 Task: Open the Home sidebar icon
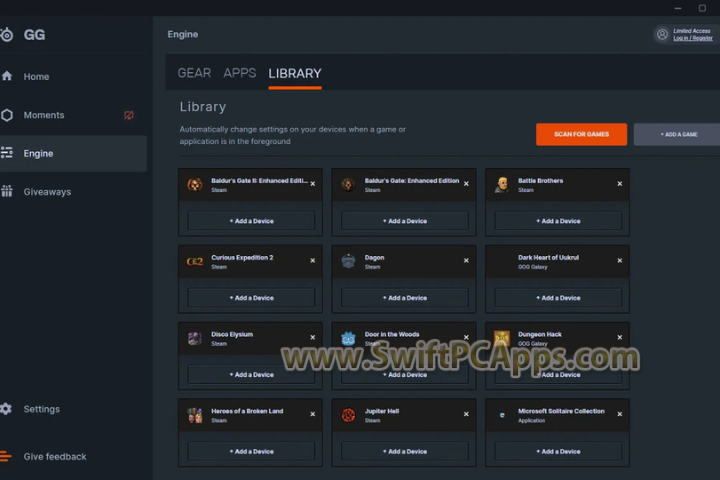click(x=7, y=76)
